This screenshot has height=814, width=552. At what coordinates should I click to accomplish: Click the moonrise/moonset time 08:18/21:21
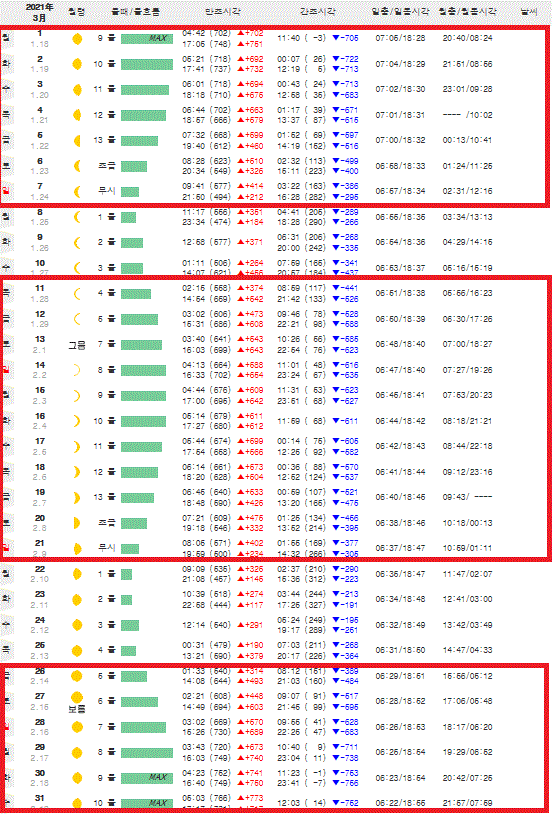coord(467,421)
